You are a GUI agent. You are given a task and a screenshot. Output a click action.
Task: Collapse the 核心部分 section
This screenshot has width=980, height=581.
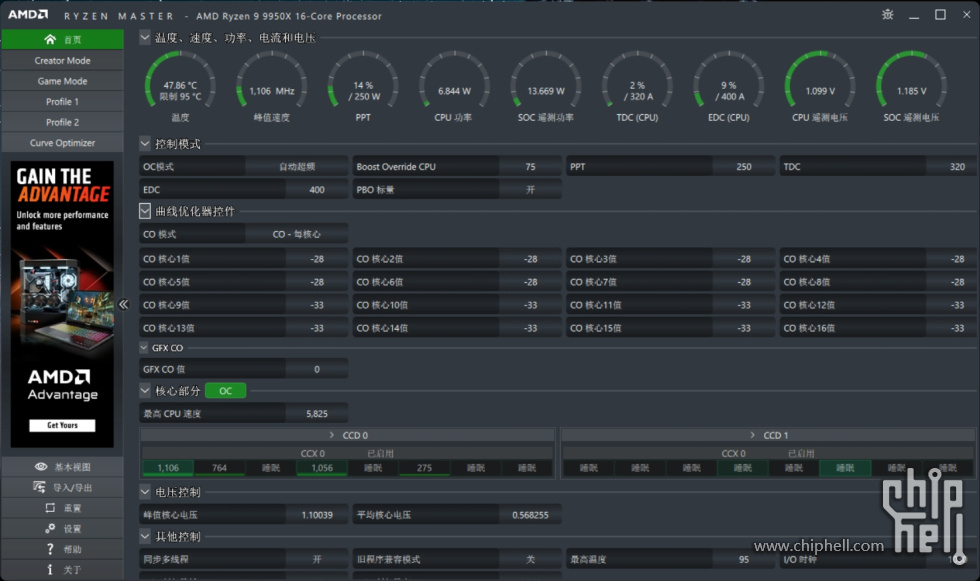(x=145, y=391)
